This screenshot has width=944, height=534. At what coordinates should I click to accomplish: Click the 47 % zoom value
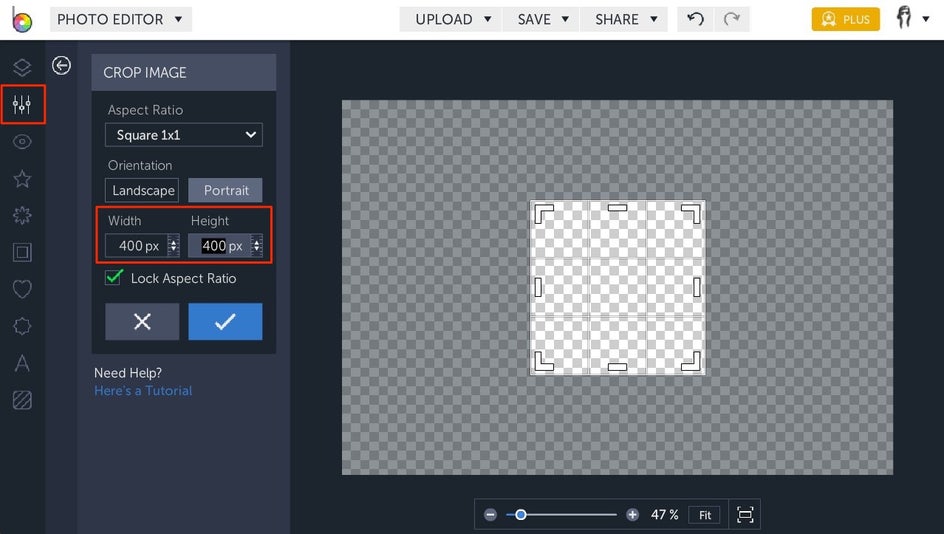pos(665,515)
